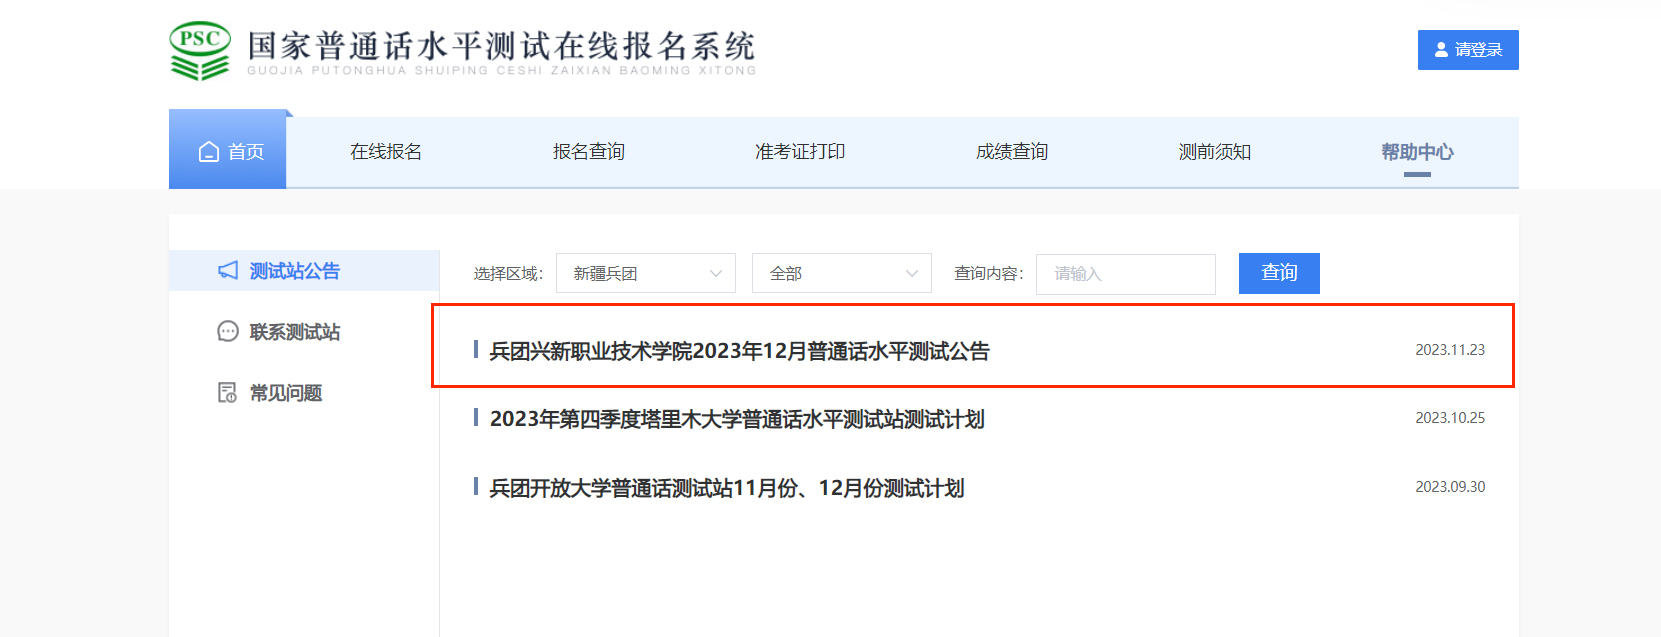Go to the 首页 tab

tap(228, 149)
